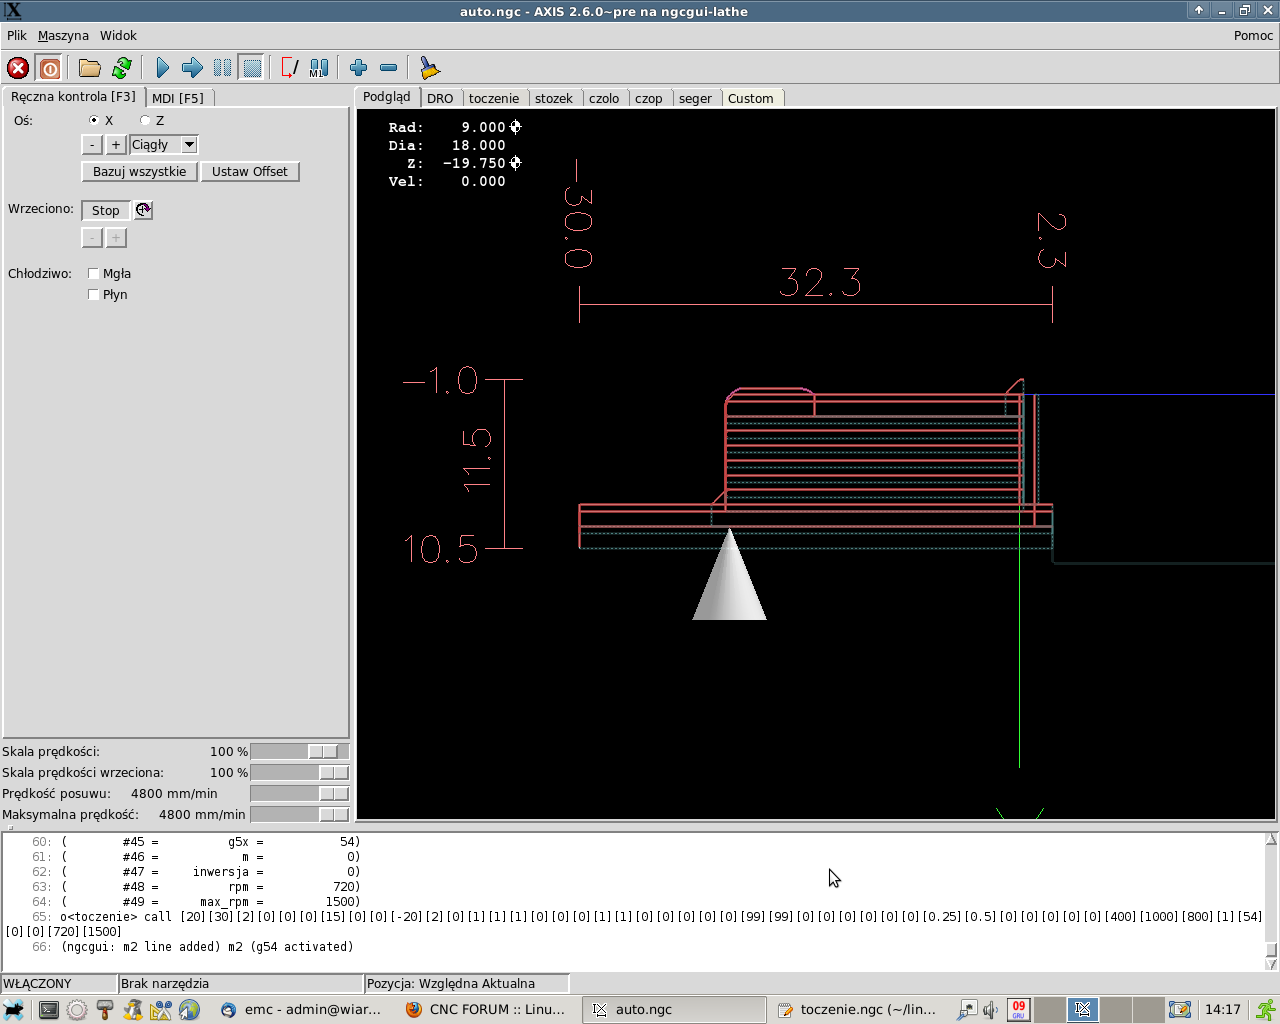The height and width of the screenshot is (1024, 1280).
Task: Zoom in the preview with plus icon
Action: (x=359, y=68)
